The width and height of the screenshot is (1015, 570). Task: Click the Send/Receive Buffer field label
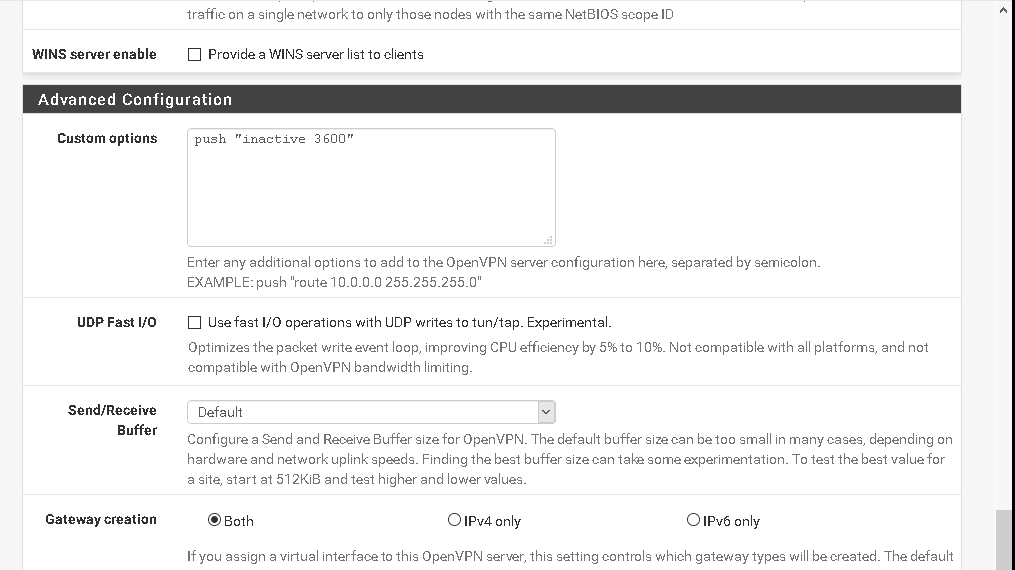(x=112, y=420)
